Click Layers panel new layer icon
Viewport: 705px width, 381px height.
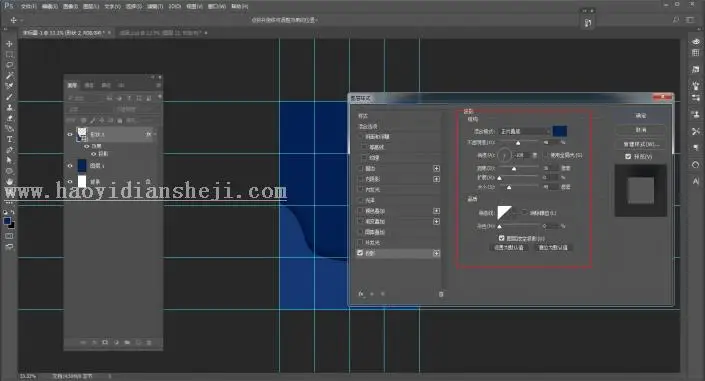pyautogui.click(x=138, y=342)
